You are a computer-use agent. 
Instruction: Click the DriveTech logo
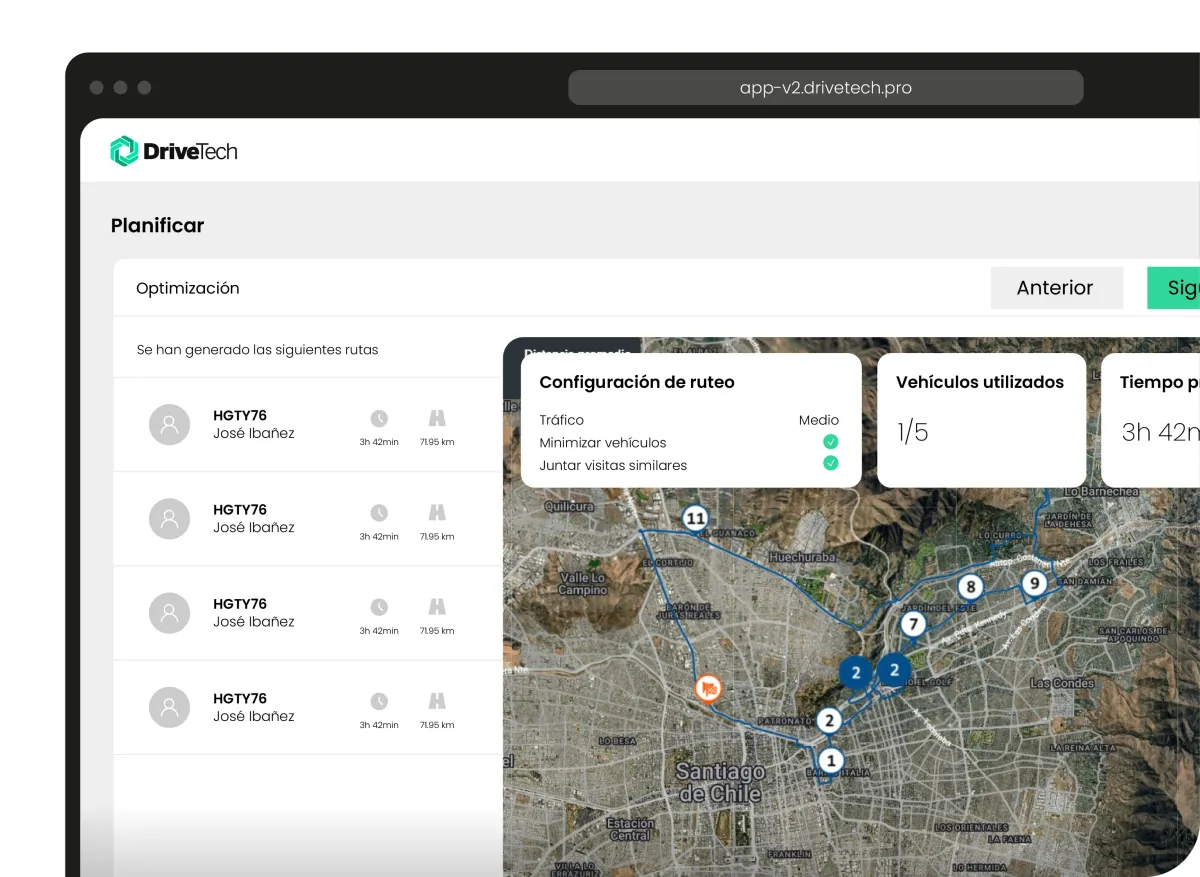point(174,151)
